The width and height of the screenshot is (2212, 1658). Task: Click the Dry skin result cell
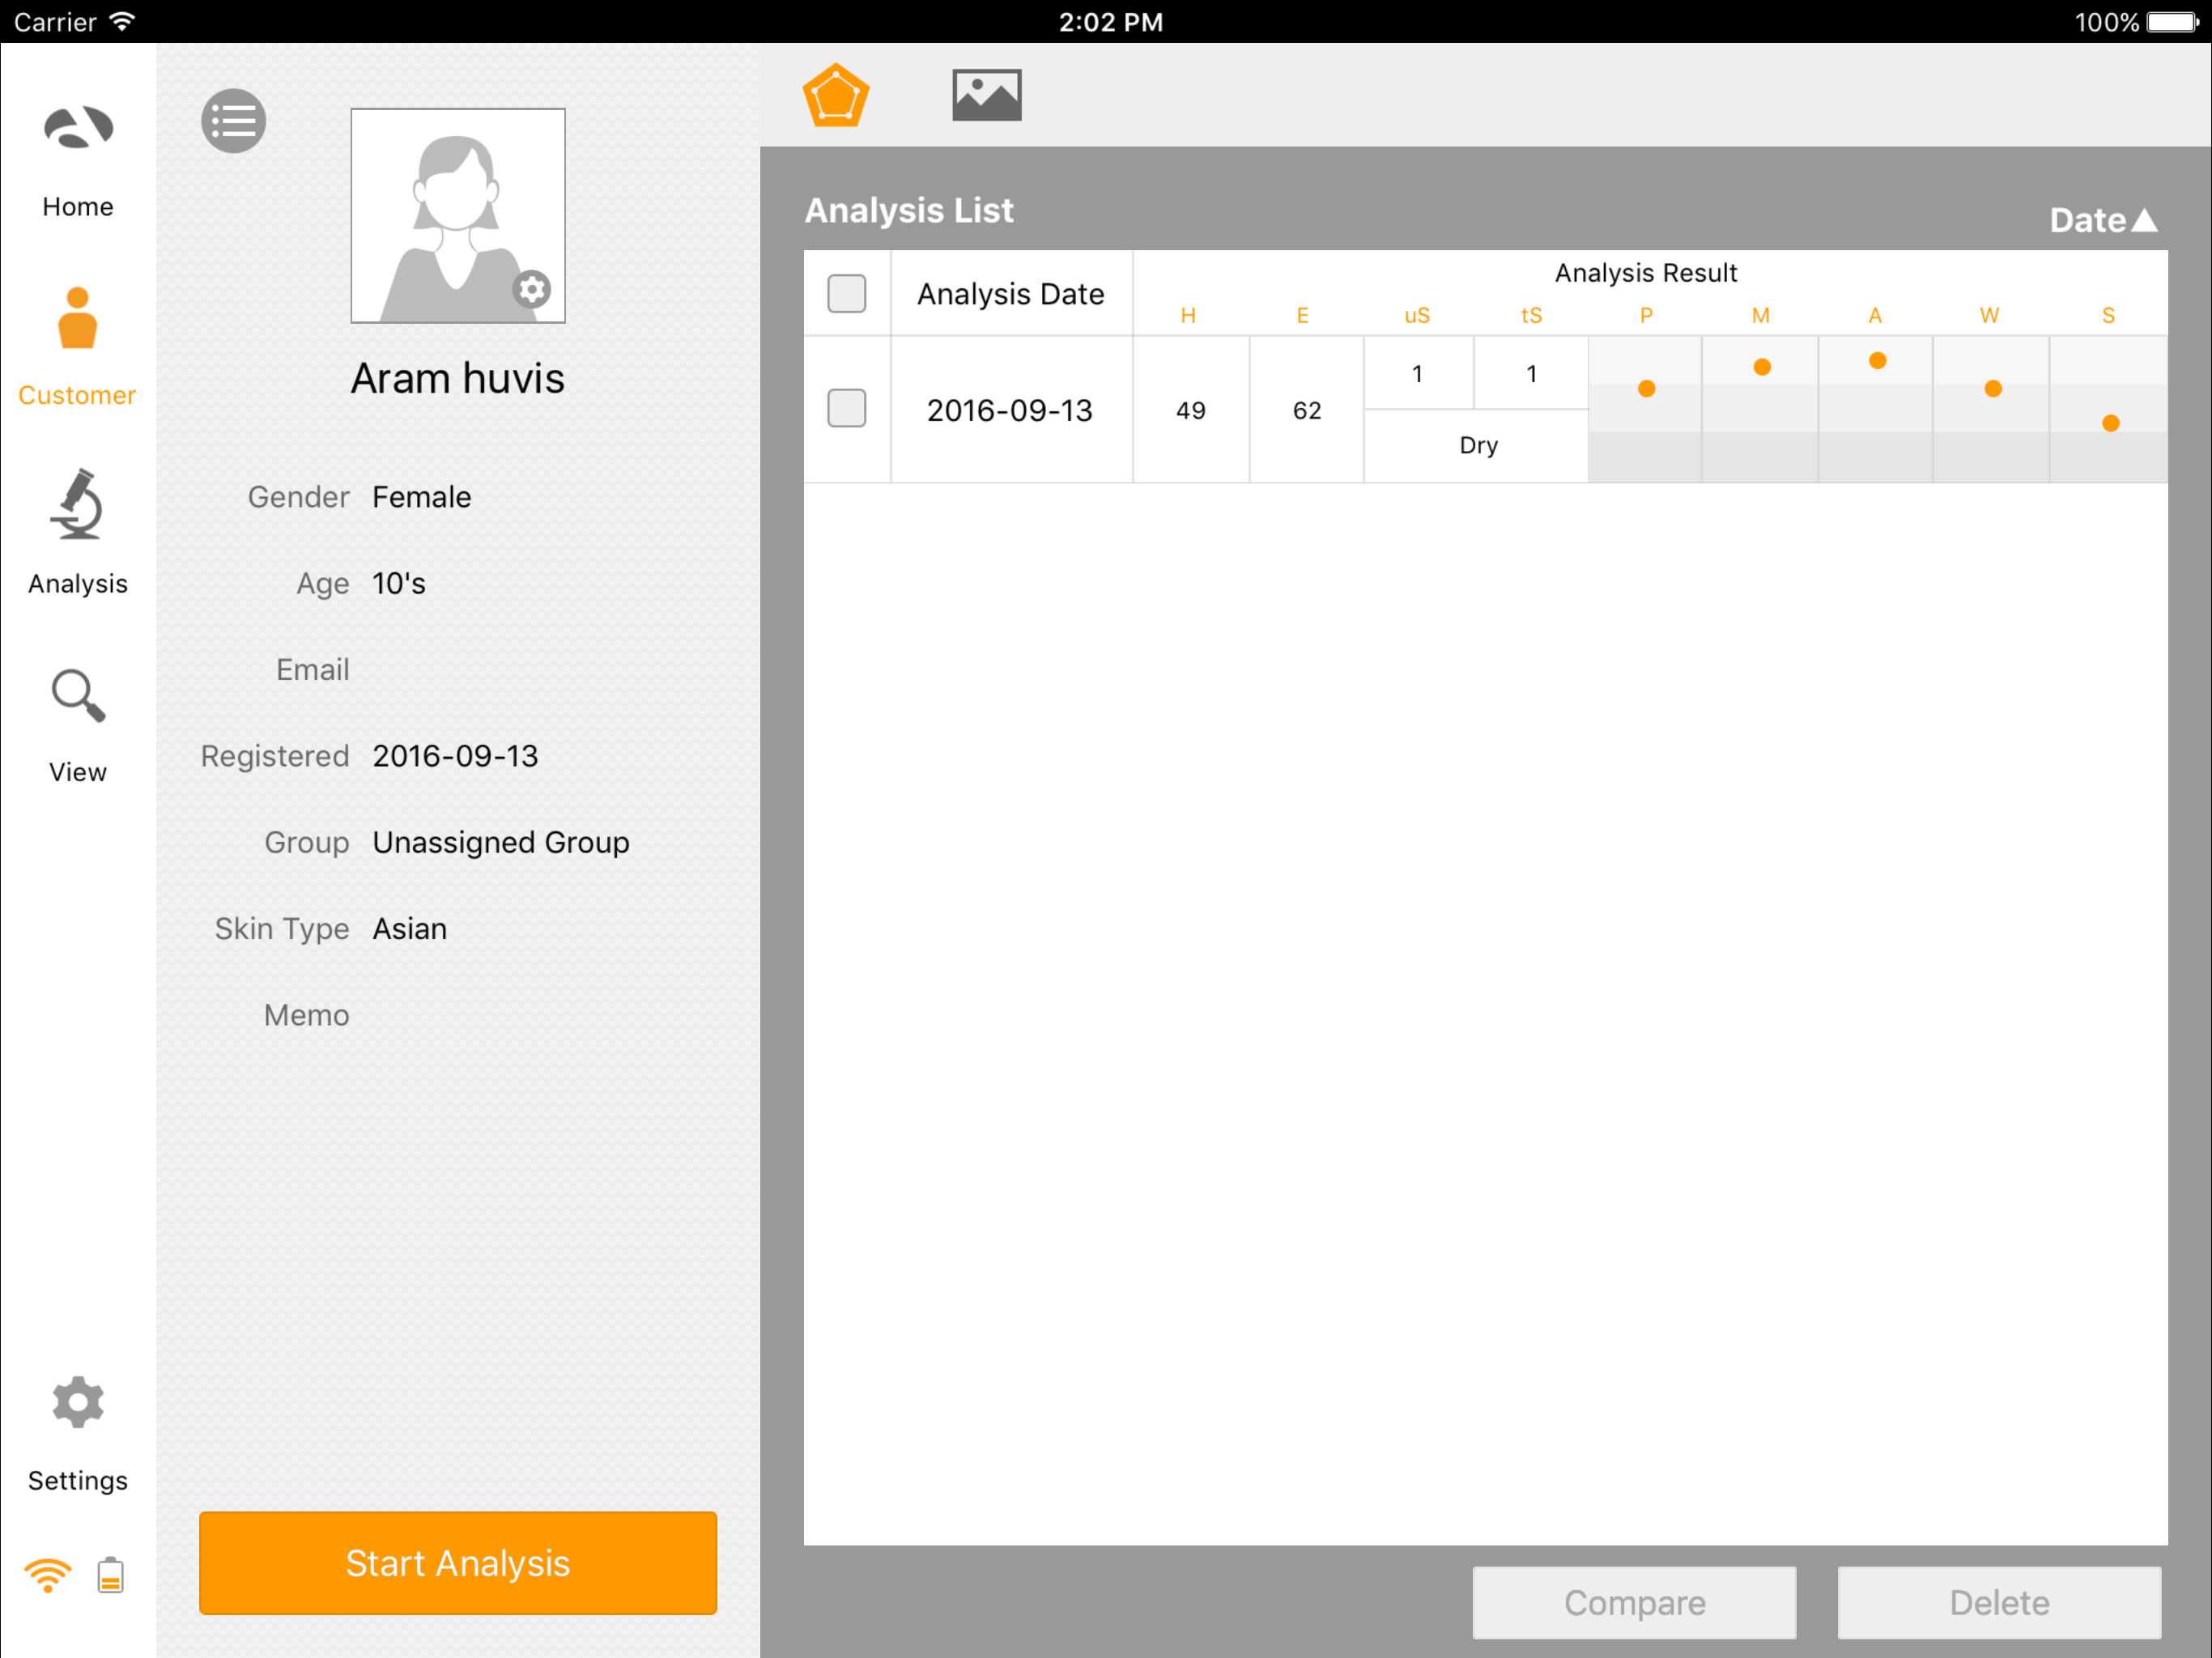click(1478, 446)
